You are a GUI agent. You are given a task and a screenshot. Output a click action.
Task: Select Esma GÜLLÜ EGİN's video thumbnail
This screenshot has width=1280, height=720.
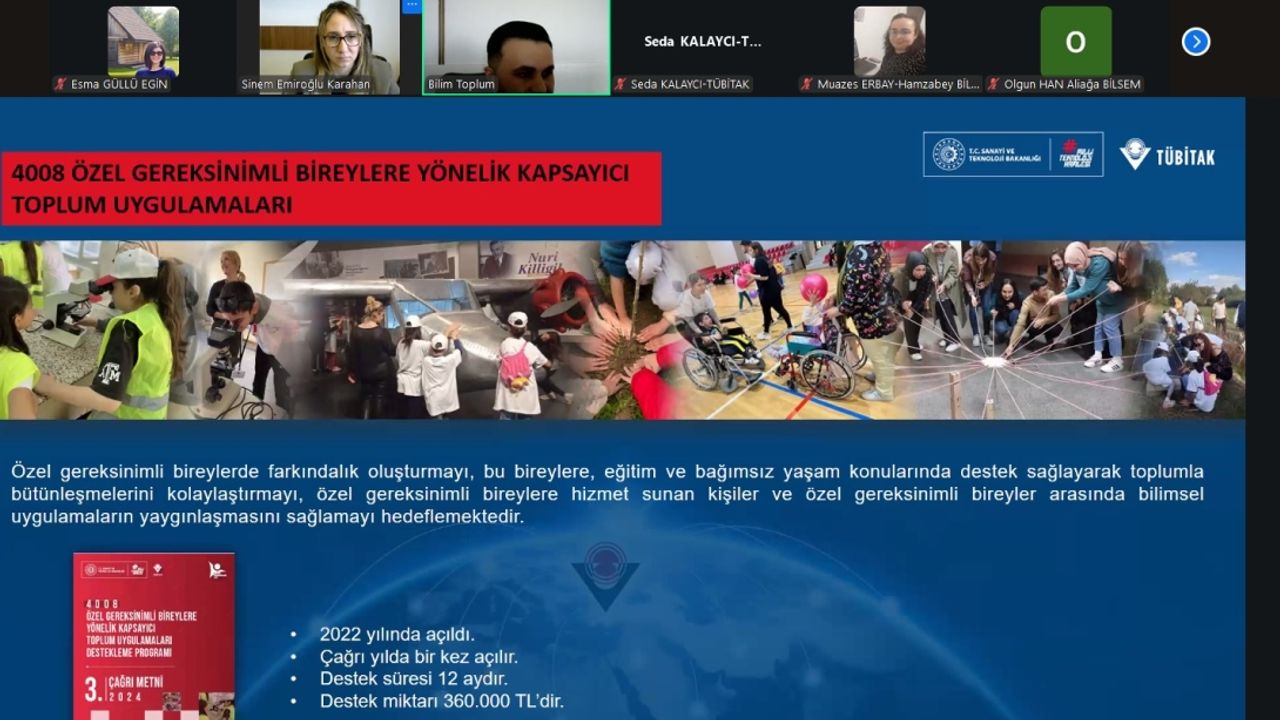point(143,42)
